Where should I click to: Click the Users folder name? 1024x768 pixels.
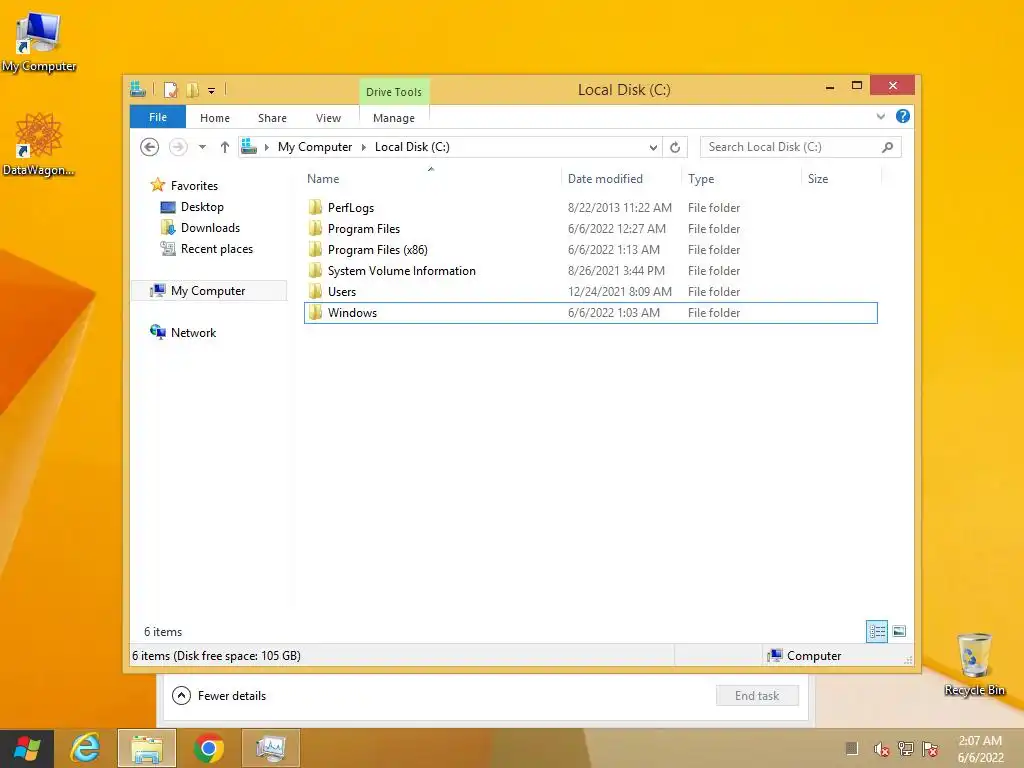(342, 292)
